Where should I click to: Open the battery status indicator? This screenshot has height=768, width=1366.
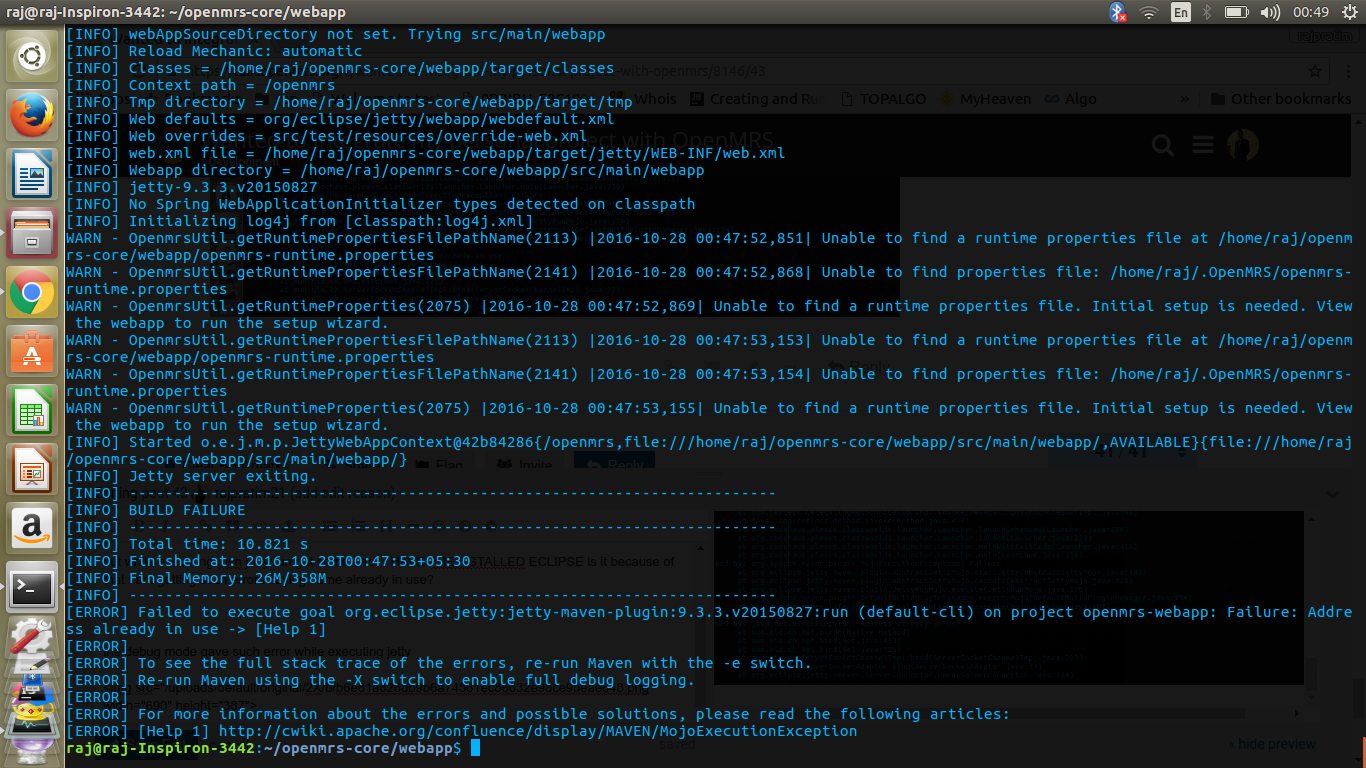click(1237, 12)
